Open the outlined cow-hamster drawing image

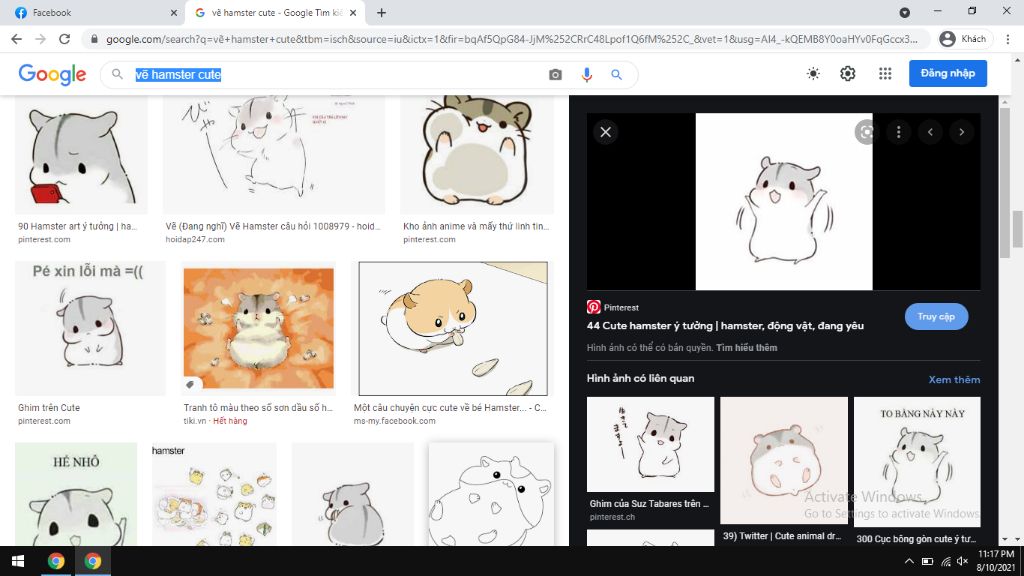pyautogui.click(x=491, y=494)
